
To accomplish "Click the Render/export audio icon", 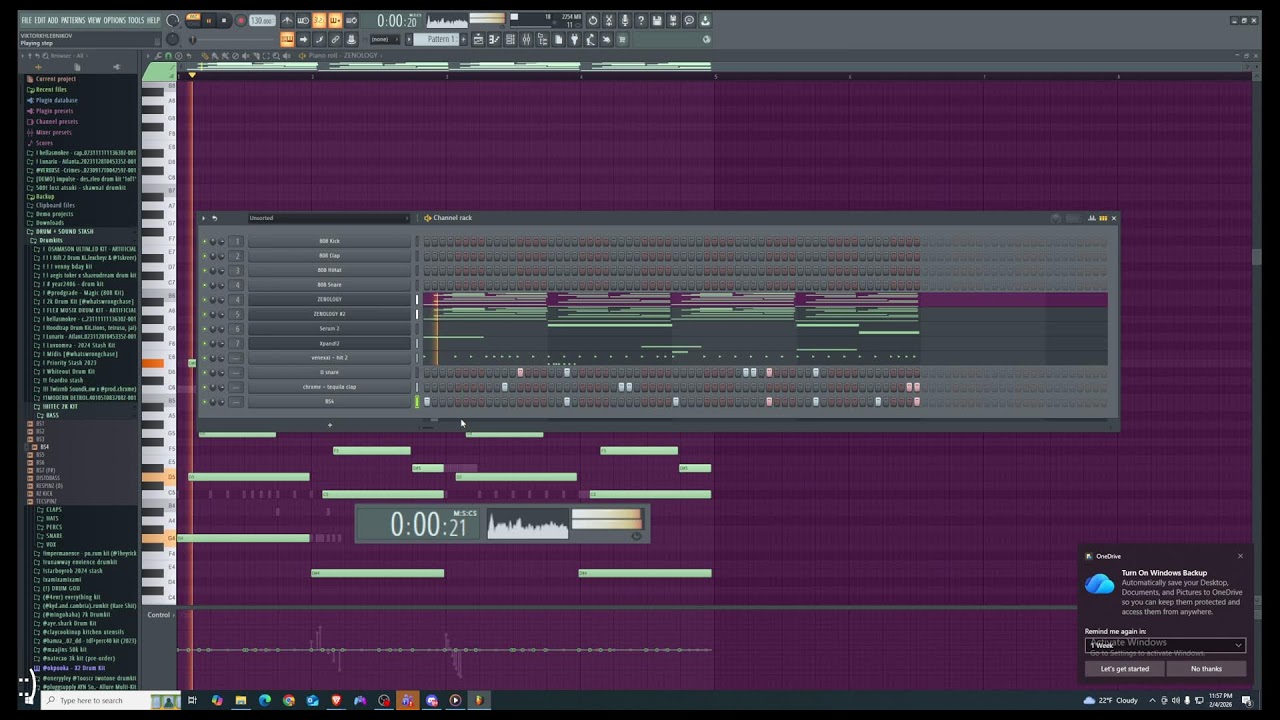I will point(673,20).
